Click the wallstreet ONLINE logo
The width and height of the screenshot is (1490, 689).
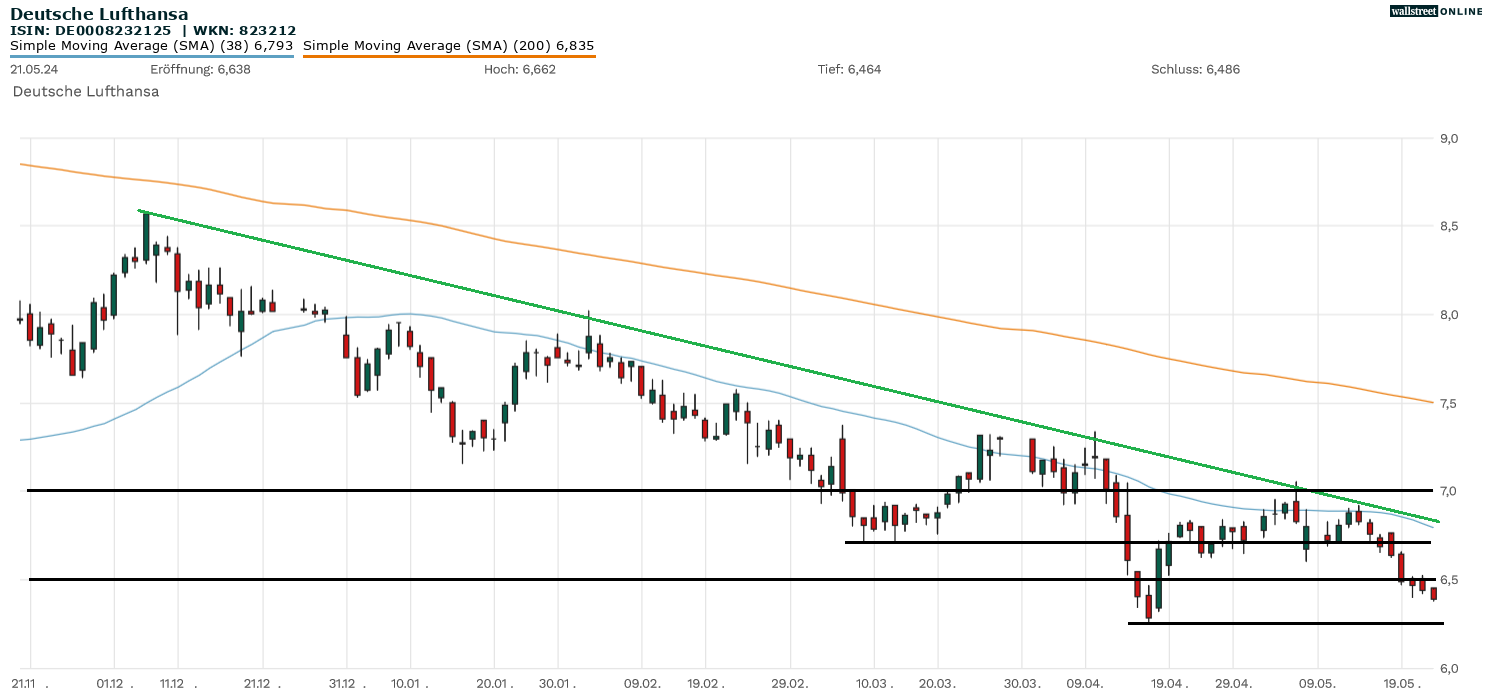tap(1436, 11)
